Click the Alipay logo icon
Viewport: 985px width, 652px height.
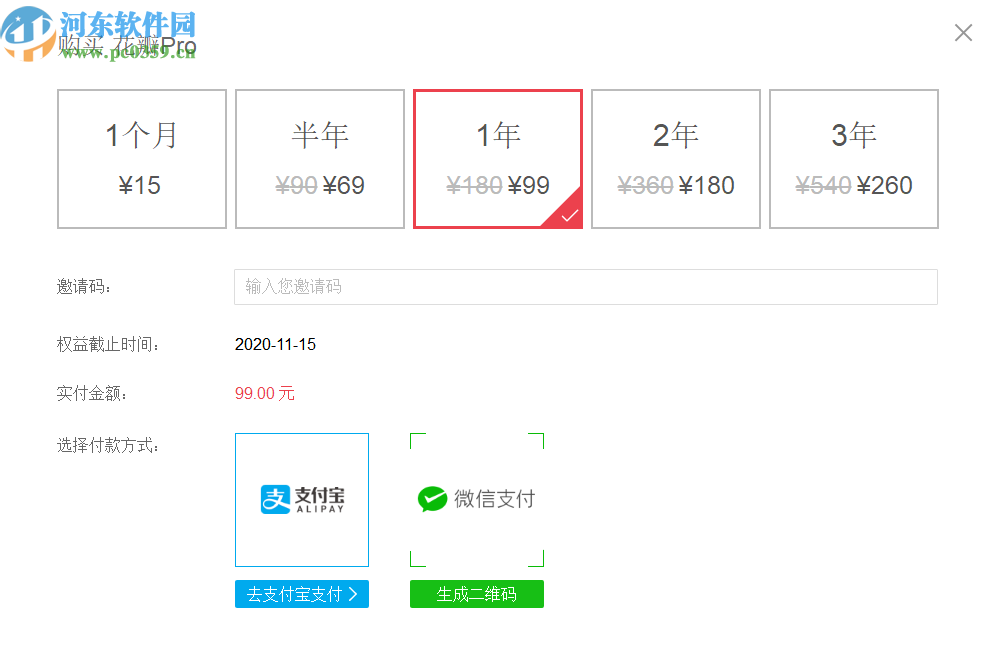coord(275,499)
